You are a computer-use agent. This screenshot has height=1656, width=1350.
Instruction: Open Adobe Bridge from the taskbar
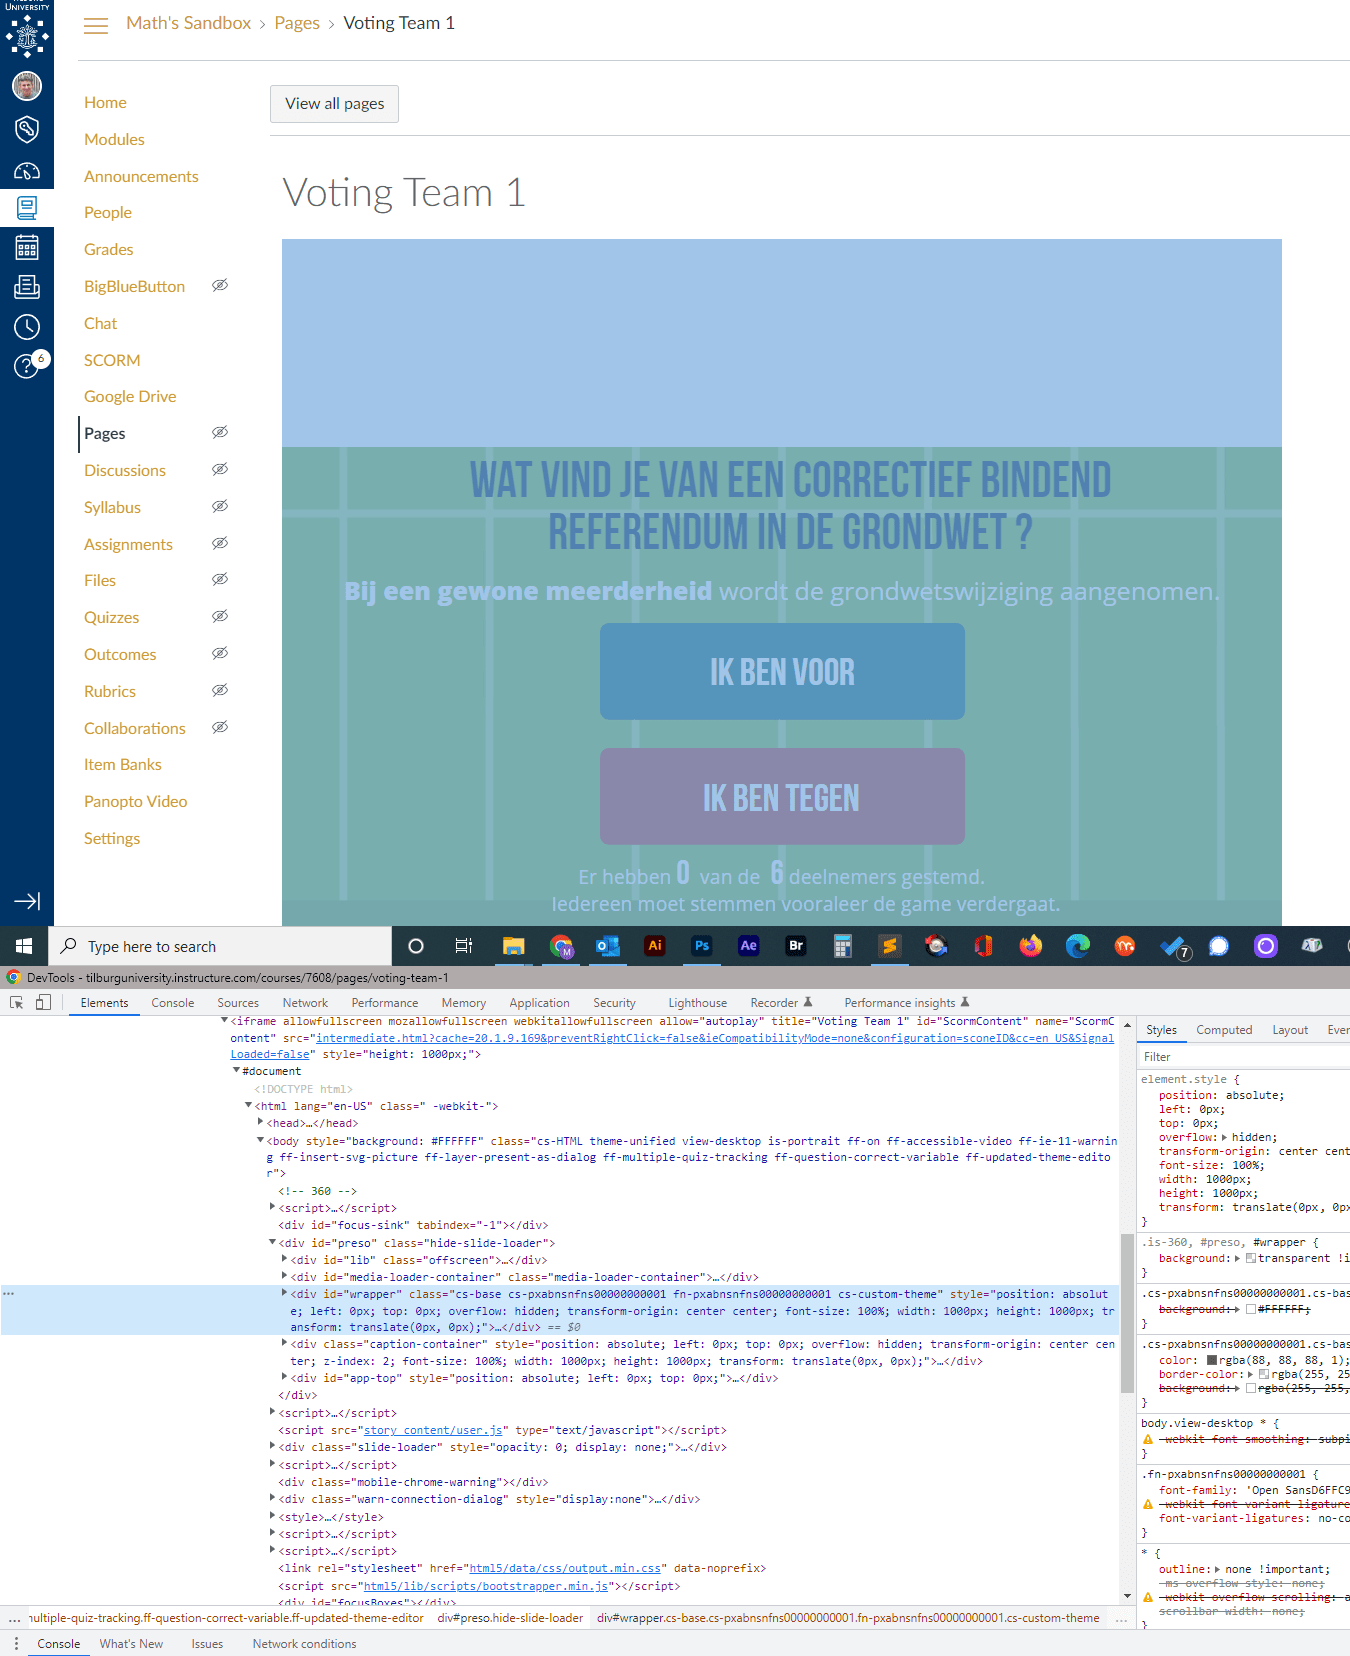point(796,946)
